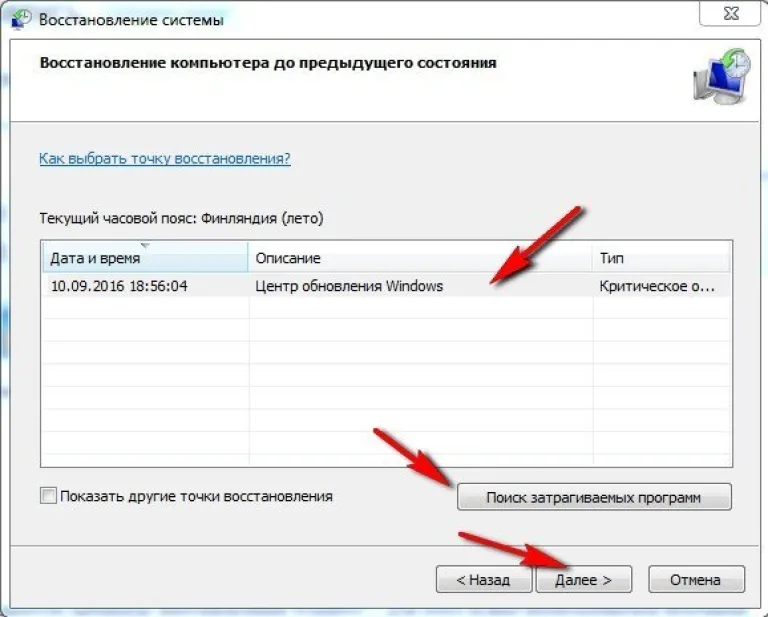Click the restore computer clock graphic

click(722, 76)
